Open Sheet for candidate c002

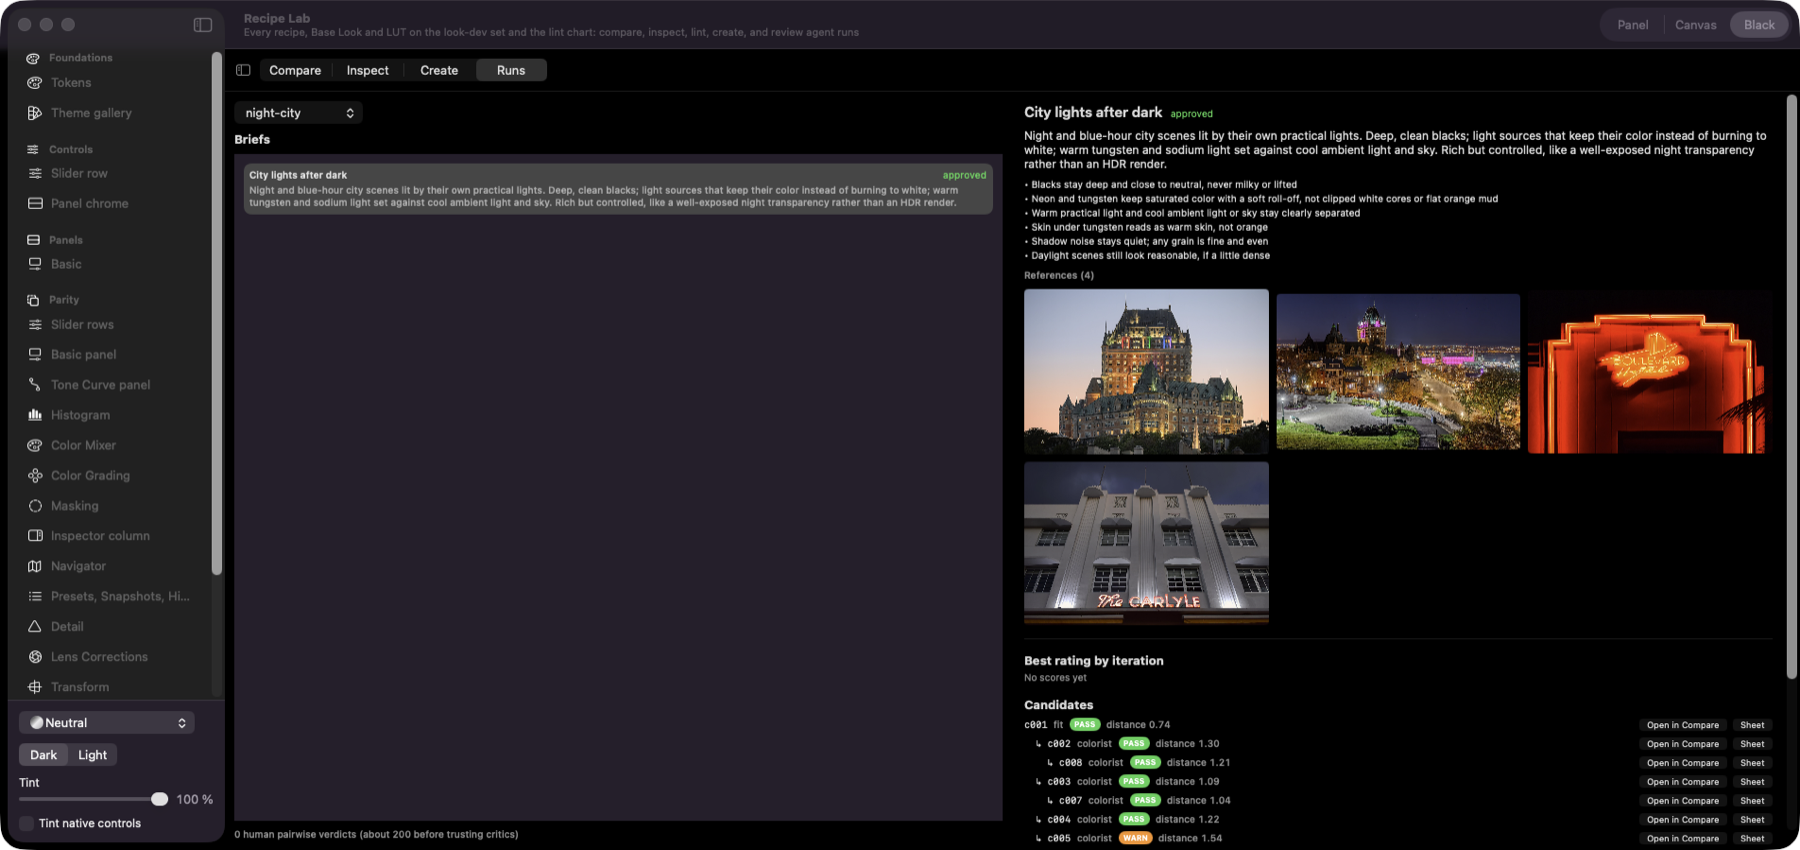click(1752, 744)
